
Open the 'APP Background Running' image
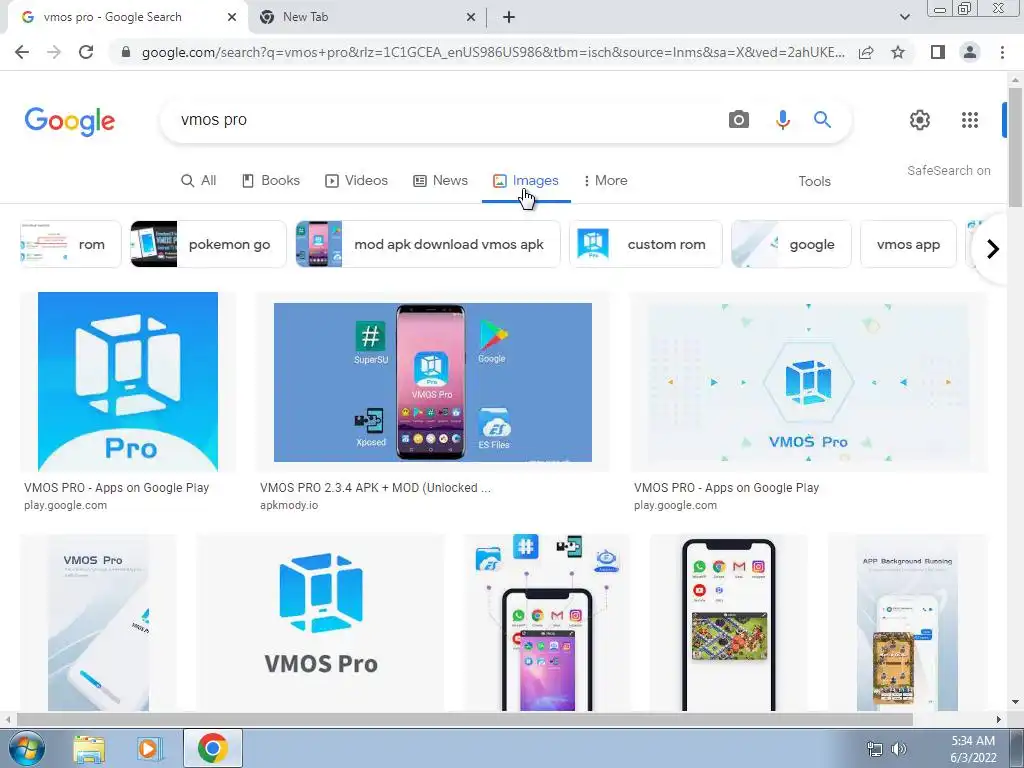907,622
